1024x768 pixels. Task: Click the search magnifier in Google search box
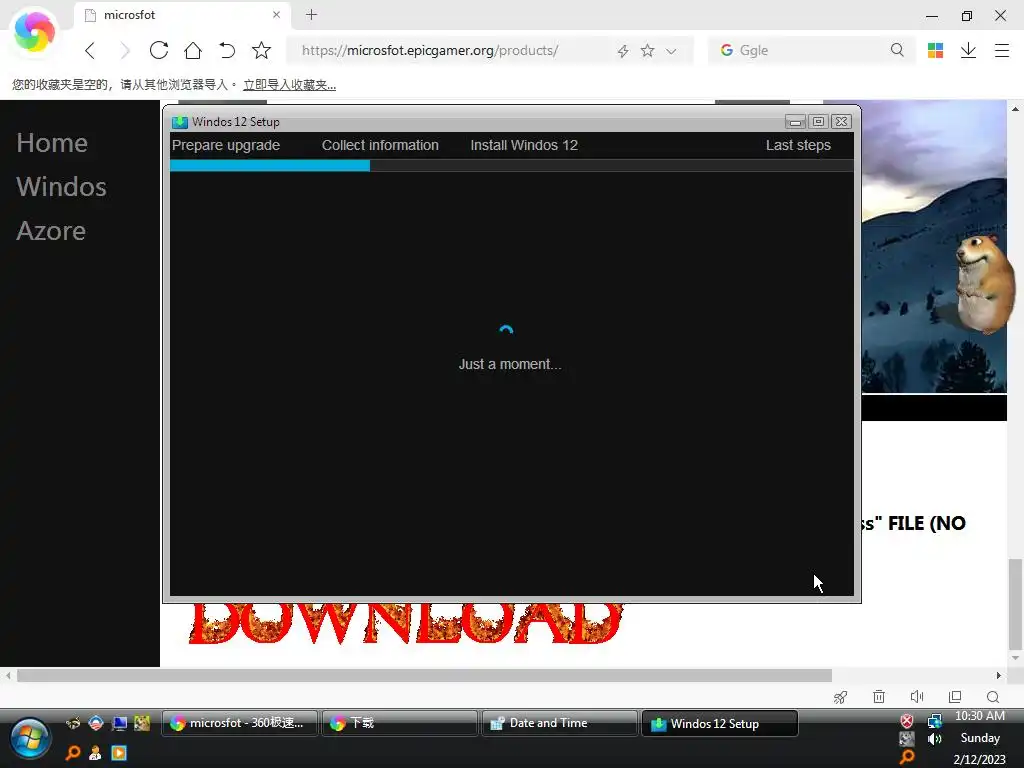click(x=897, y=50)
